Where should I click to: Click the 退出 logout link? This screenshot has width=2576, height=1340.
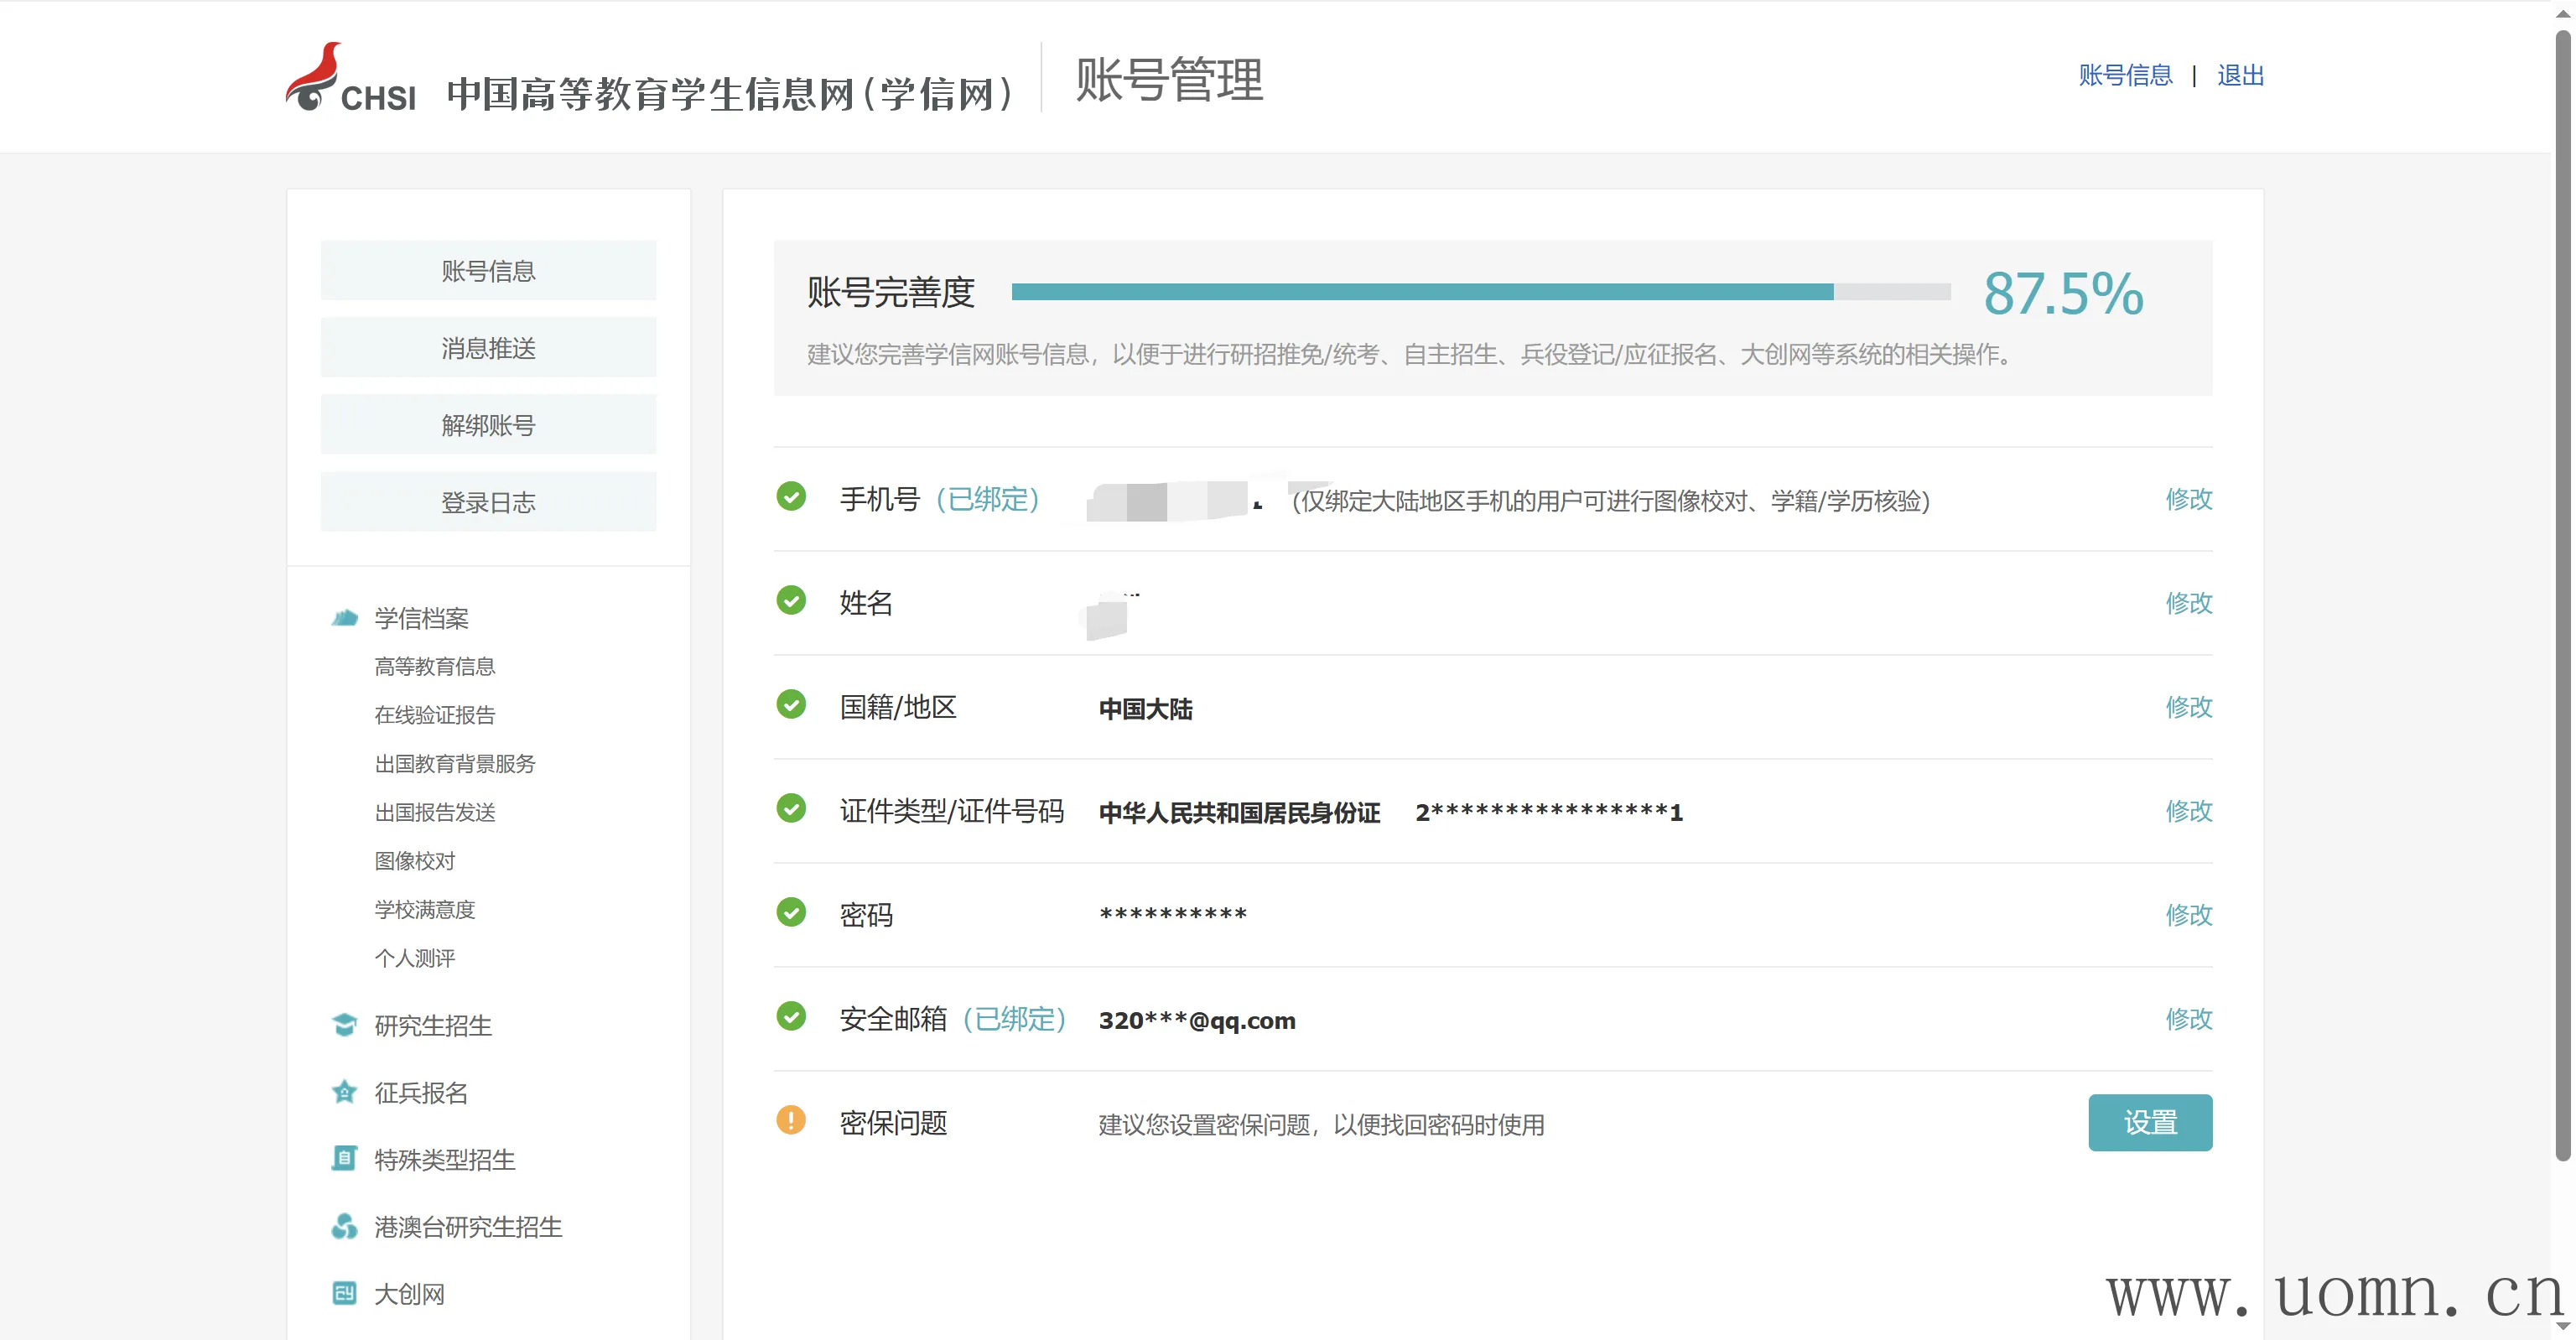coord(2240,76)
